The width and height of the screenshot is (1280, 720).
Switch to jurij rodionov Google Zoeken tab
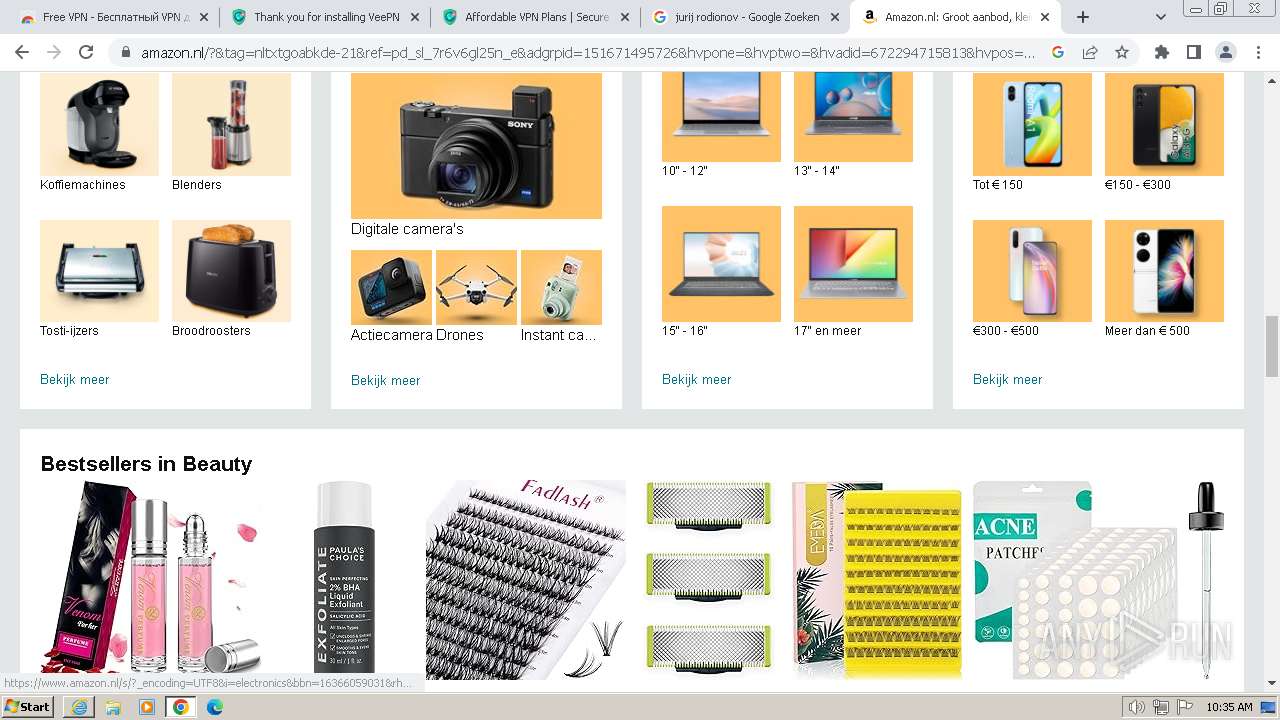(746, 17)
